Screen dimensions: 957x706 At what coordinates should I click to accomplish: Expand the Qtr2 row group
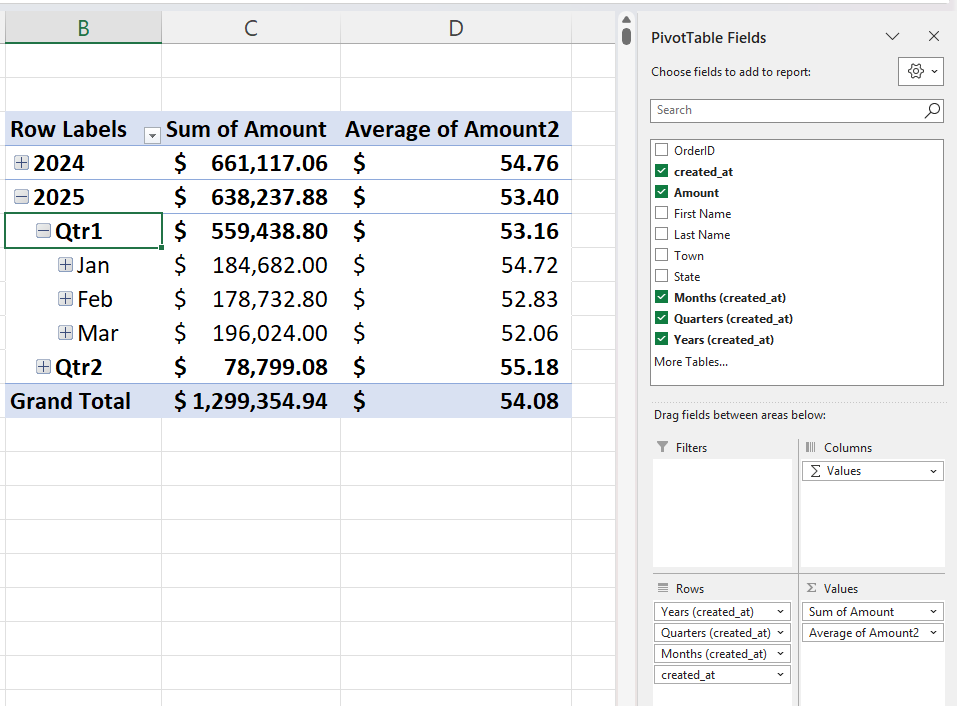pos(43,366)
